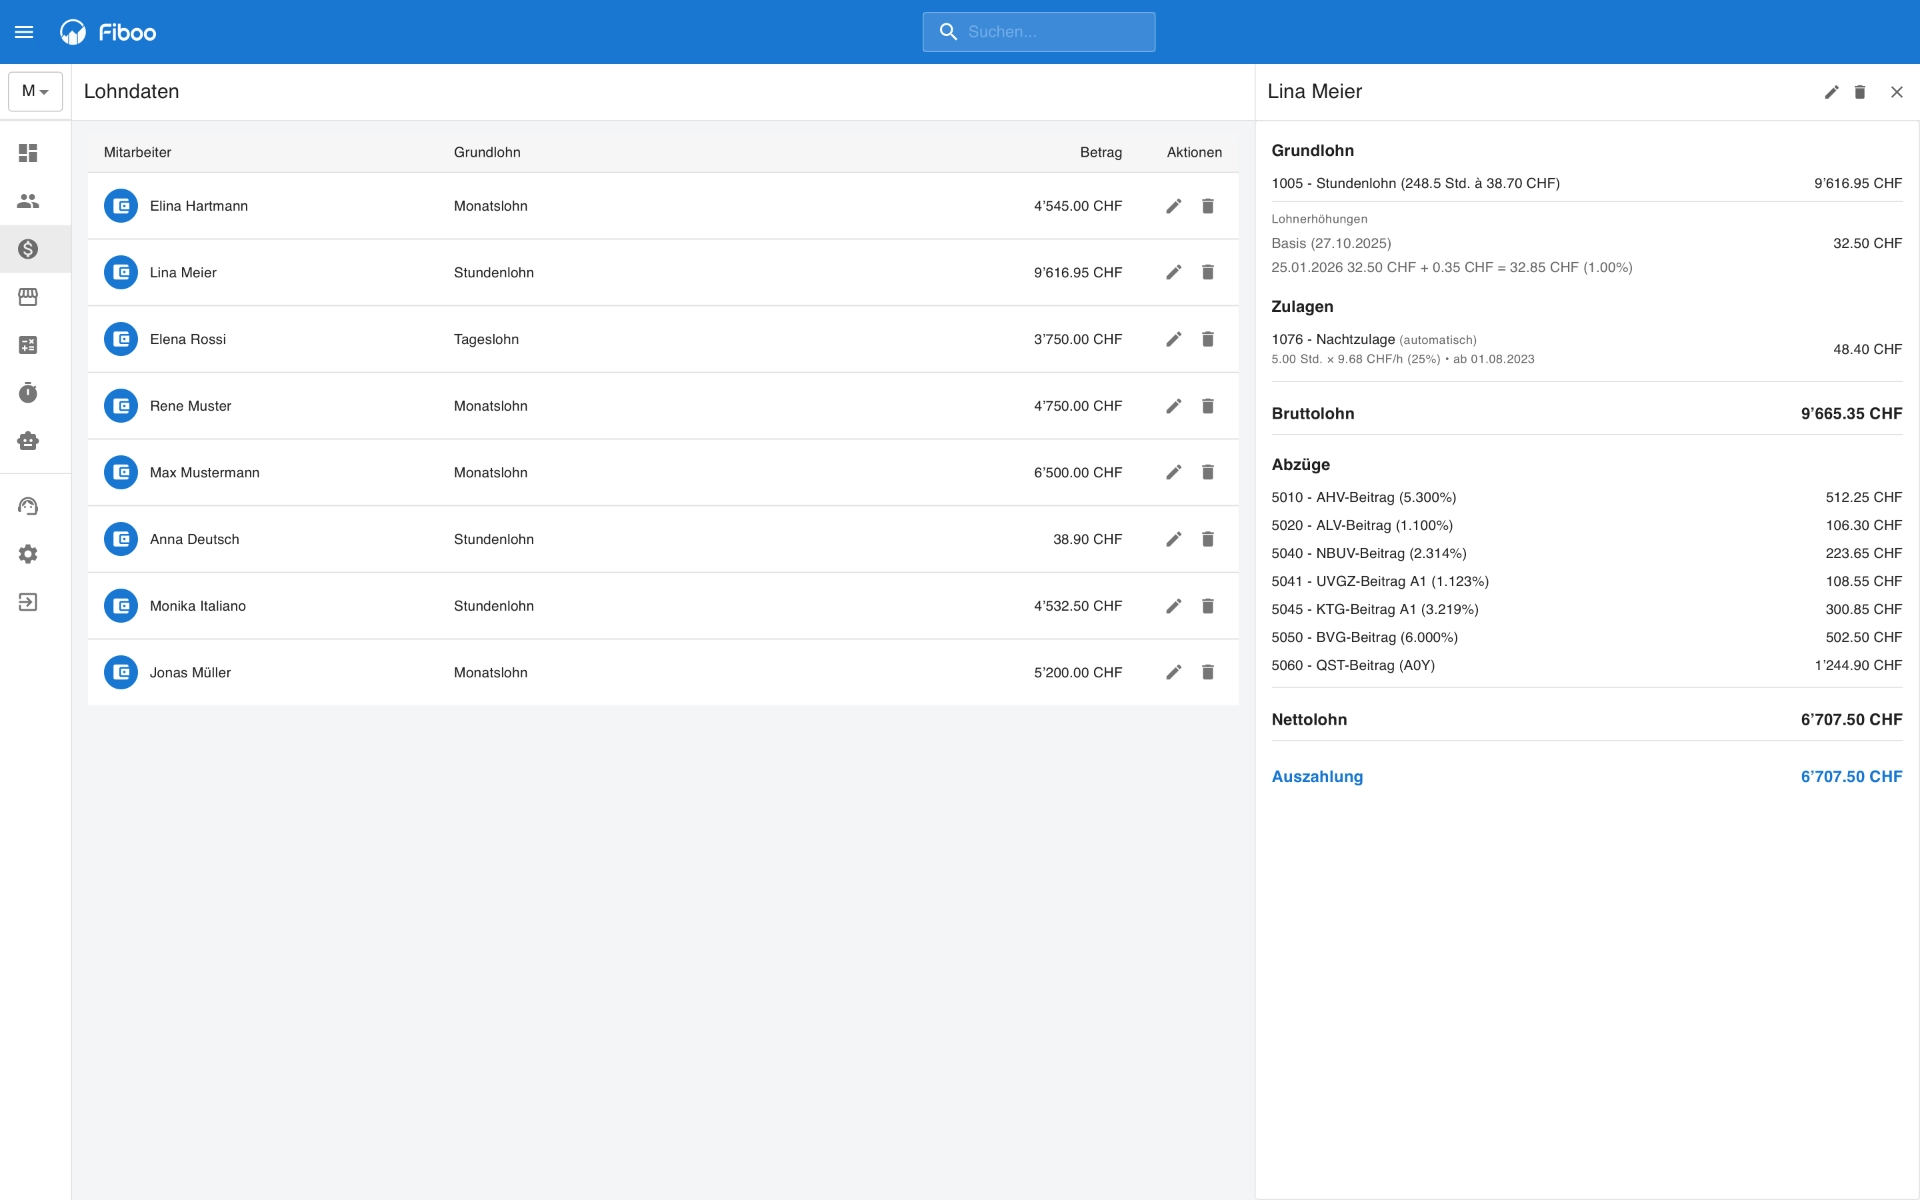
Task: Delete Lina Meier from detail panel header
Action: pos(1860,92)
